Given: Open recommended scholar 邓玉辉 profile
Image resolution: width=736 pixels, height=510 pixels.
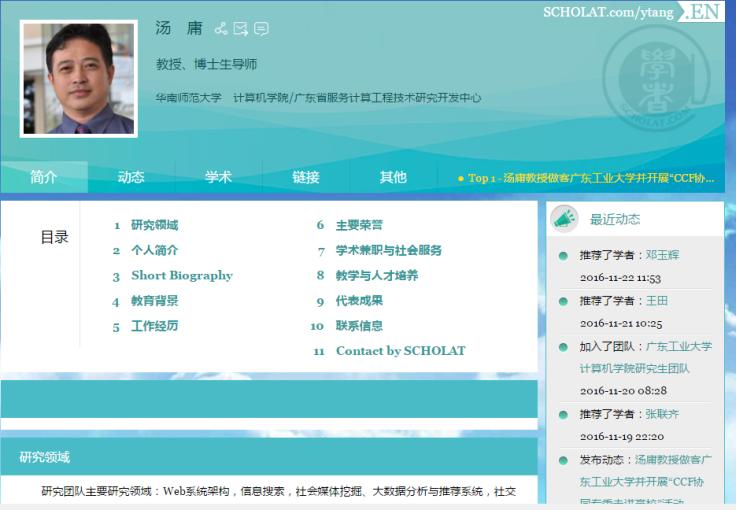Looking at the screenshot, I should (x=662, y=255).
